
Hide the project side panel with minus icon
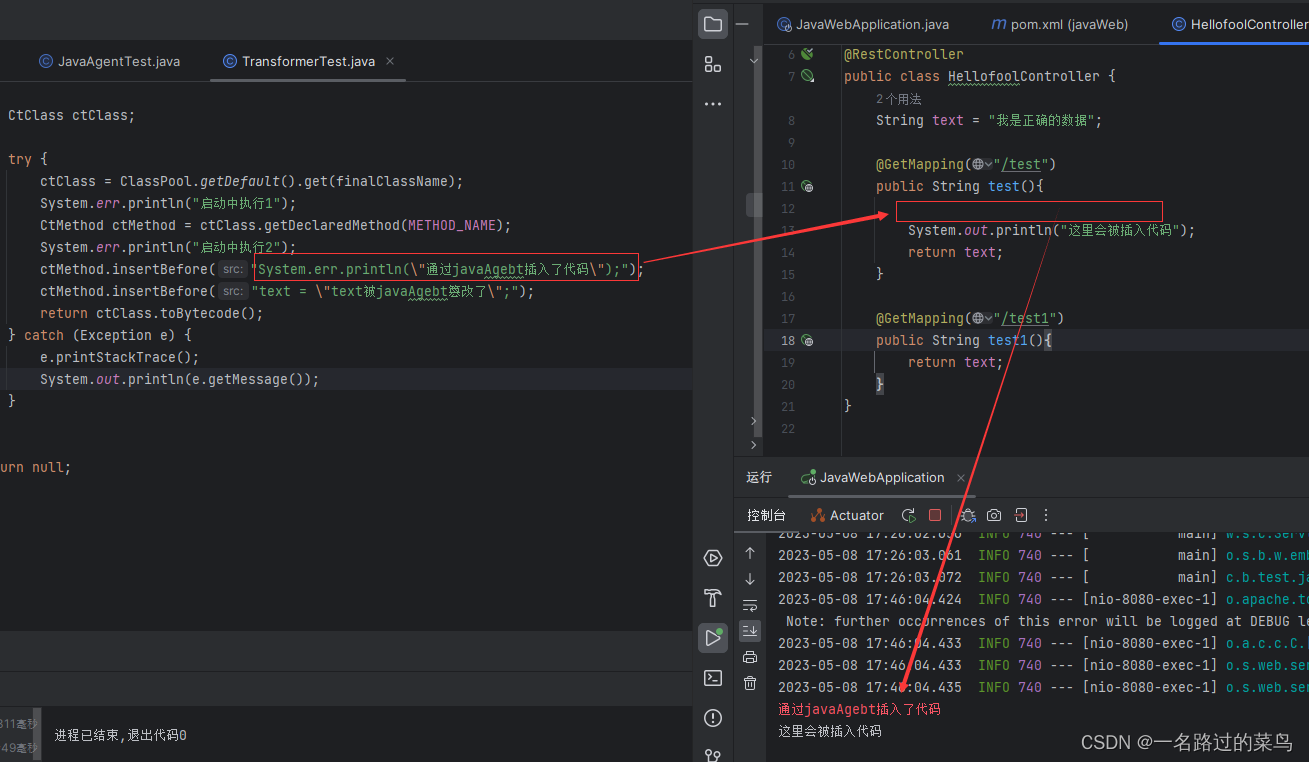[741, 24]
